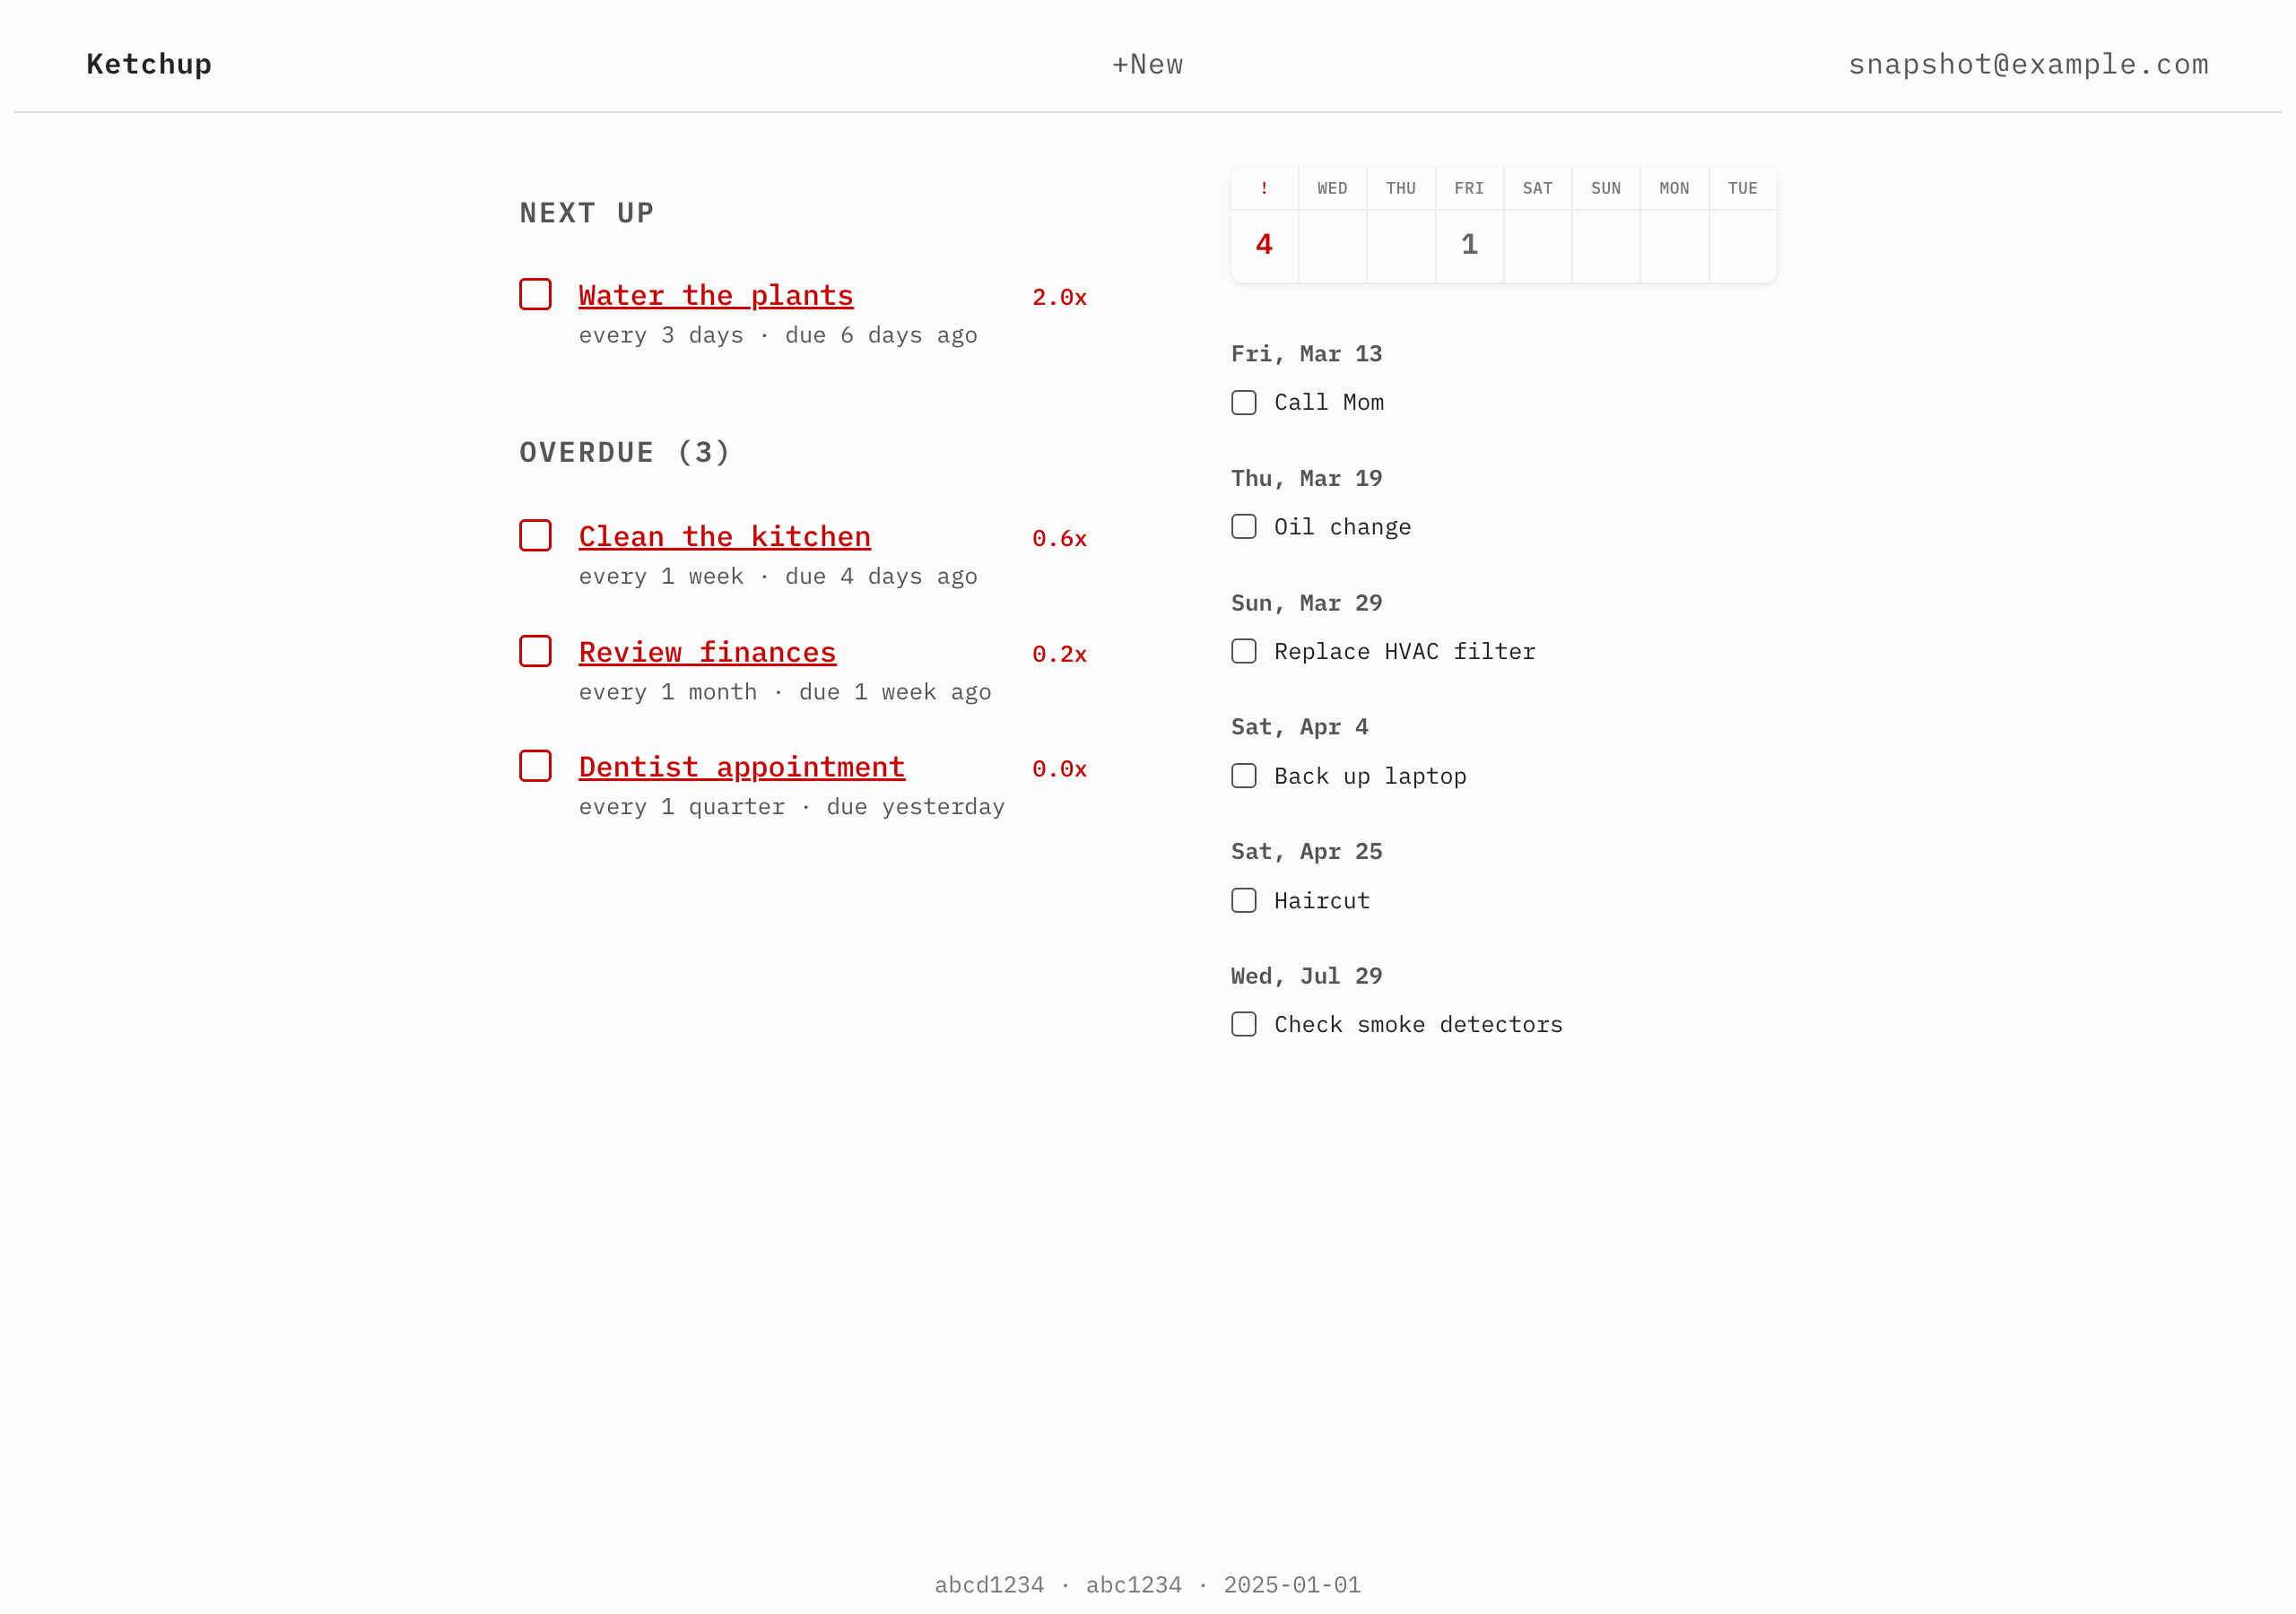Open Dentist appointment task link
Screen dimensions: 2296x1614
point(741,768)
